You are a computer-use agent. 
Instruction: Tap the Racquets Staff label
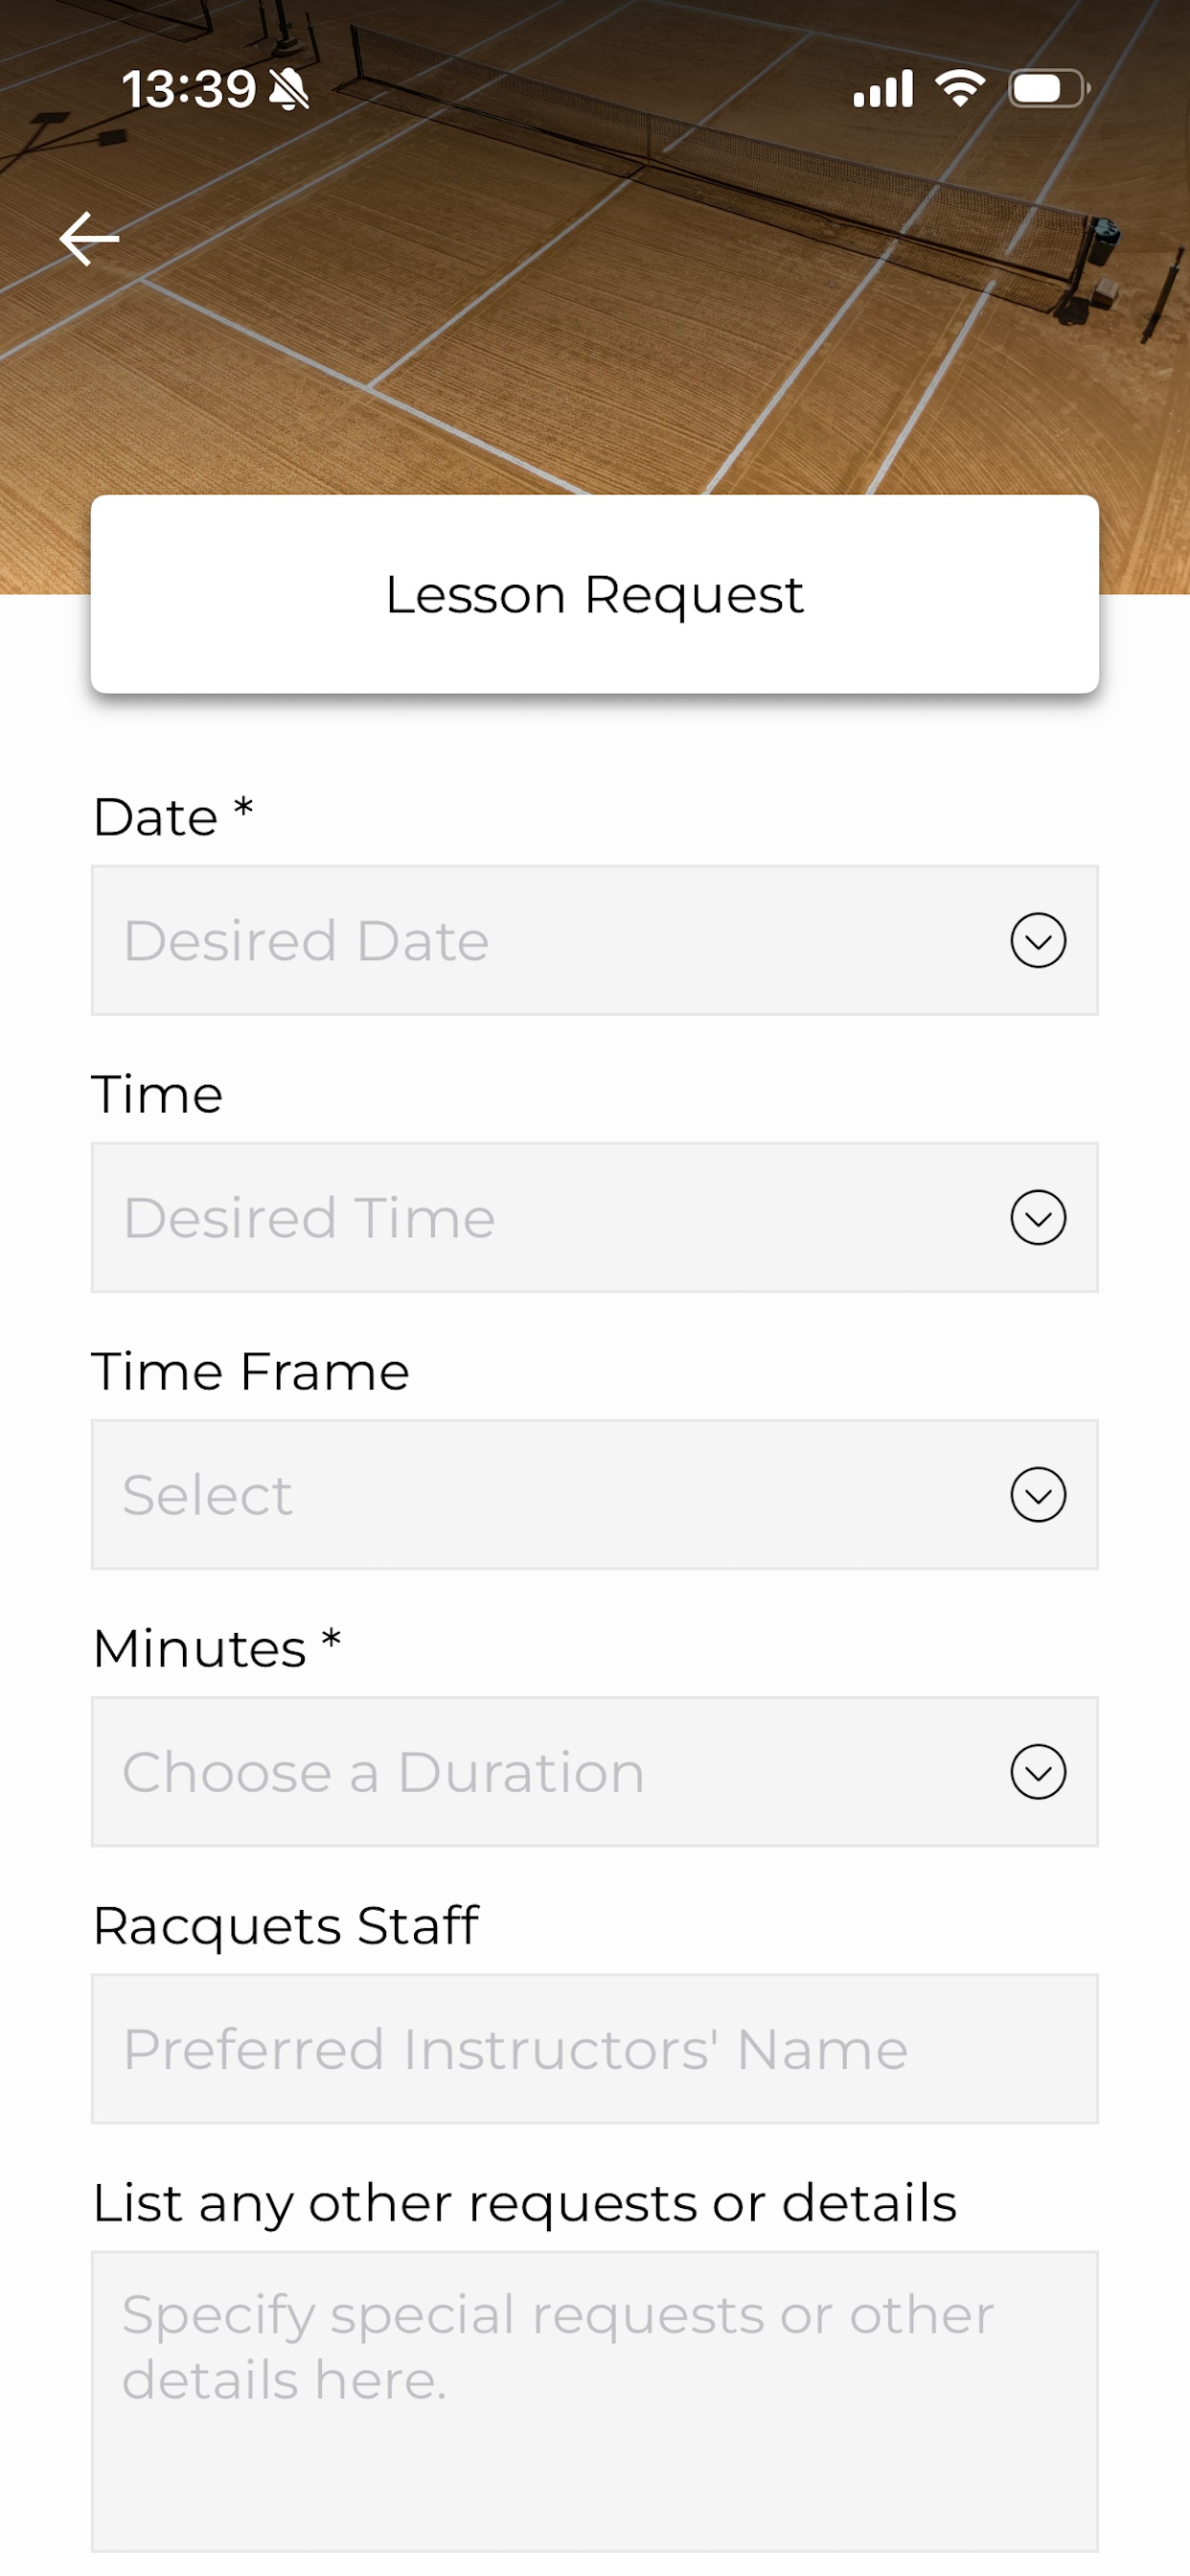[286, 1926]
